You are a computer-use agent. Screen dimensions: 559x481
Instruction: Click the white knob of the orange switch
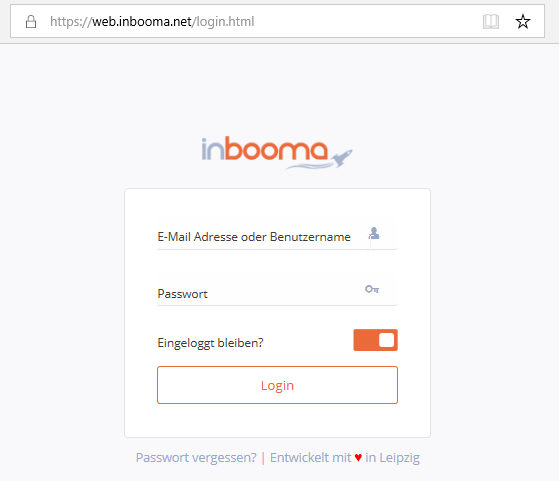coord(386,340)
